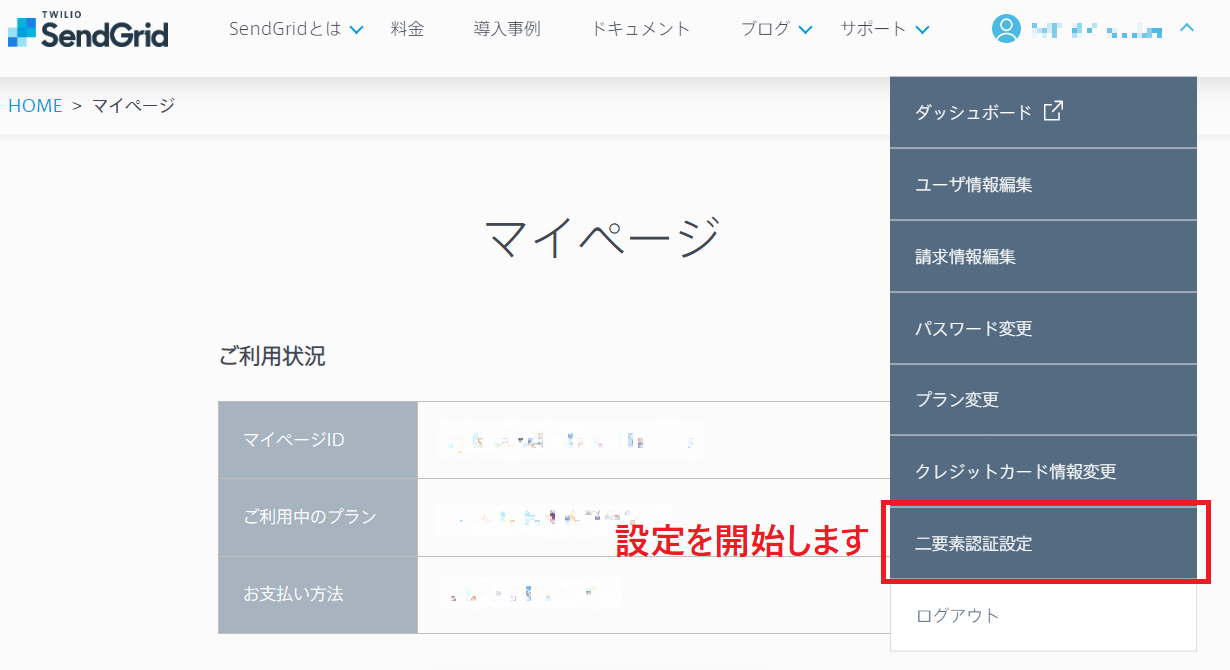Expand the サポート dropdown chevron
Image resolution: width=1230 pixels, height=670 pixels.
pos(922,30)
